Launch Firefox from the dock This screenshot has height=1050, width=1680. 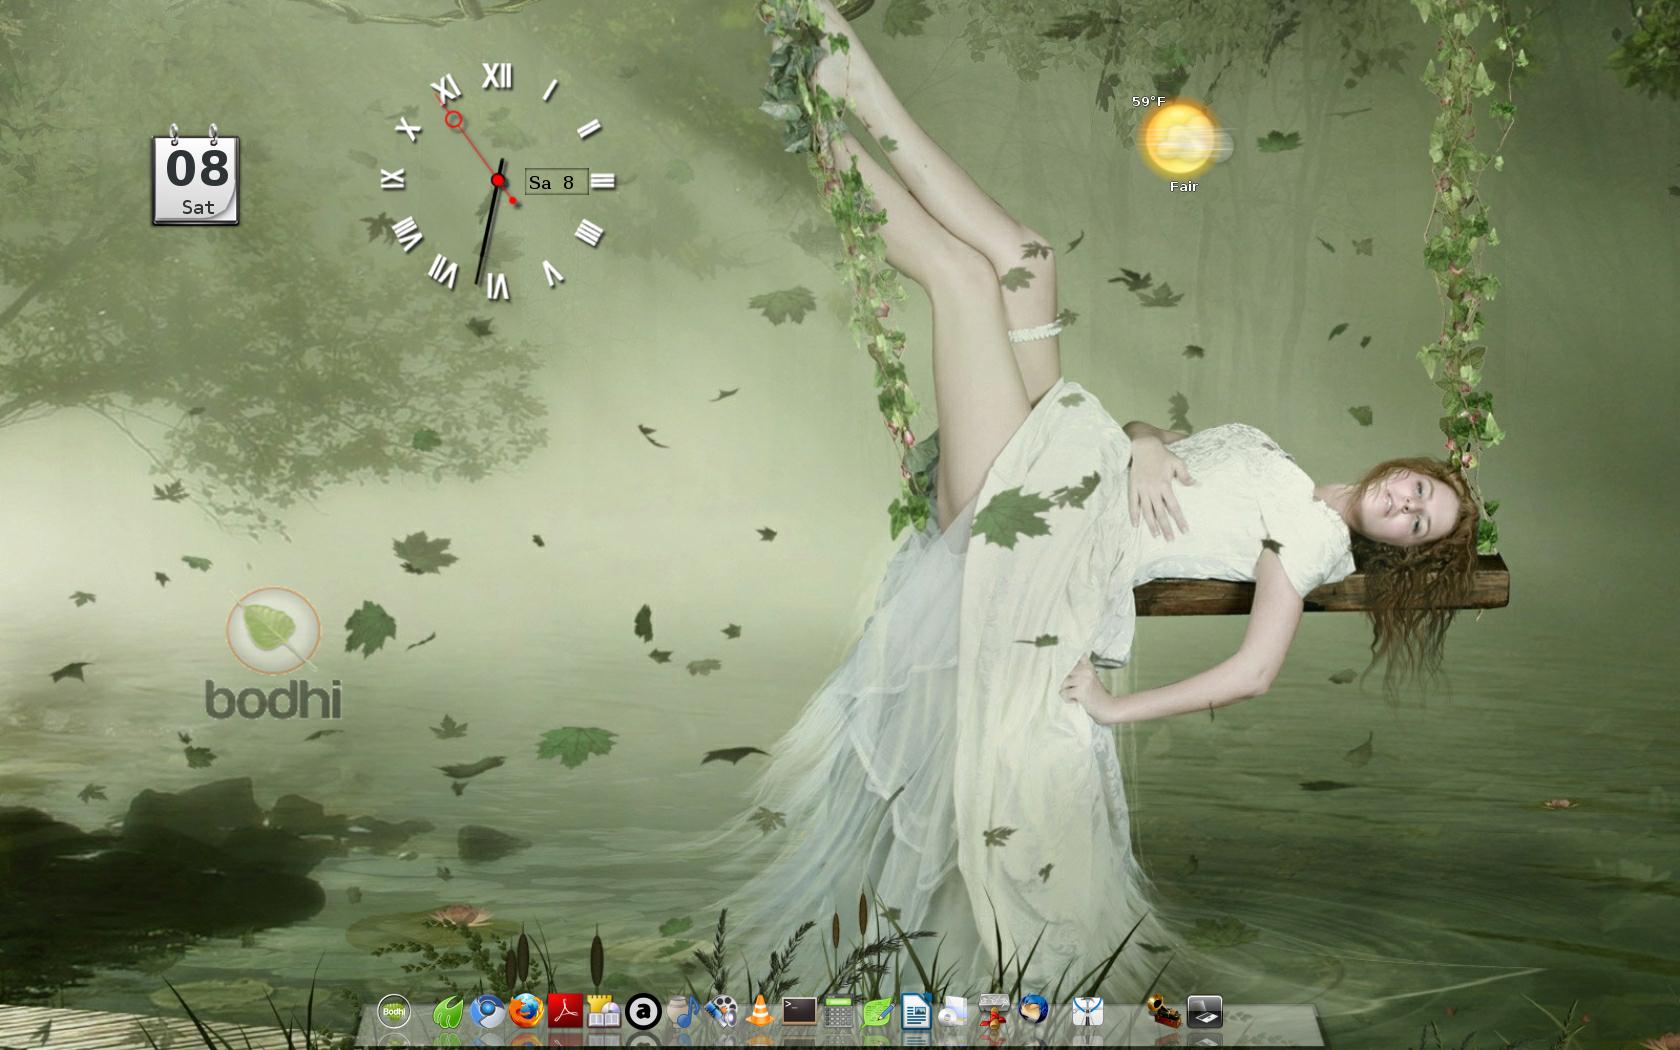pos(526,1012)
